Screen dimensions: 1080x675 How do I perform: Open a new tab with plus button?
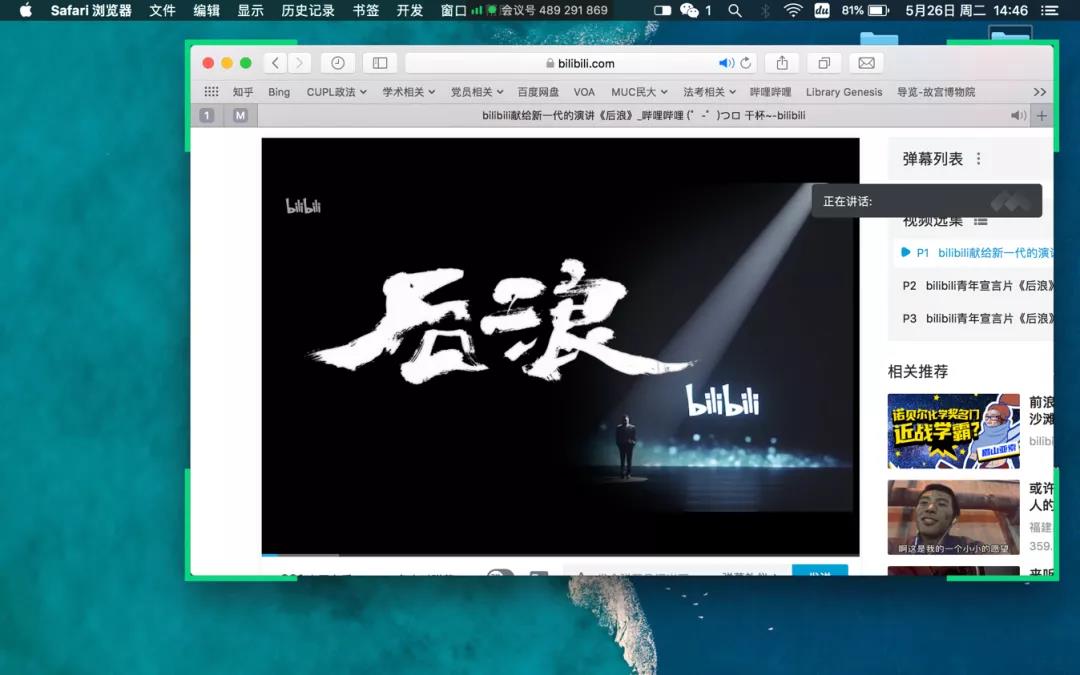1042,116
